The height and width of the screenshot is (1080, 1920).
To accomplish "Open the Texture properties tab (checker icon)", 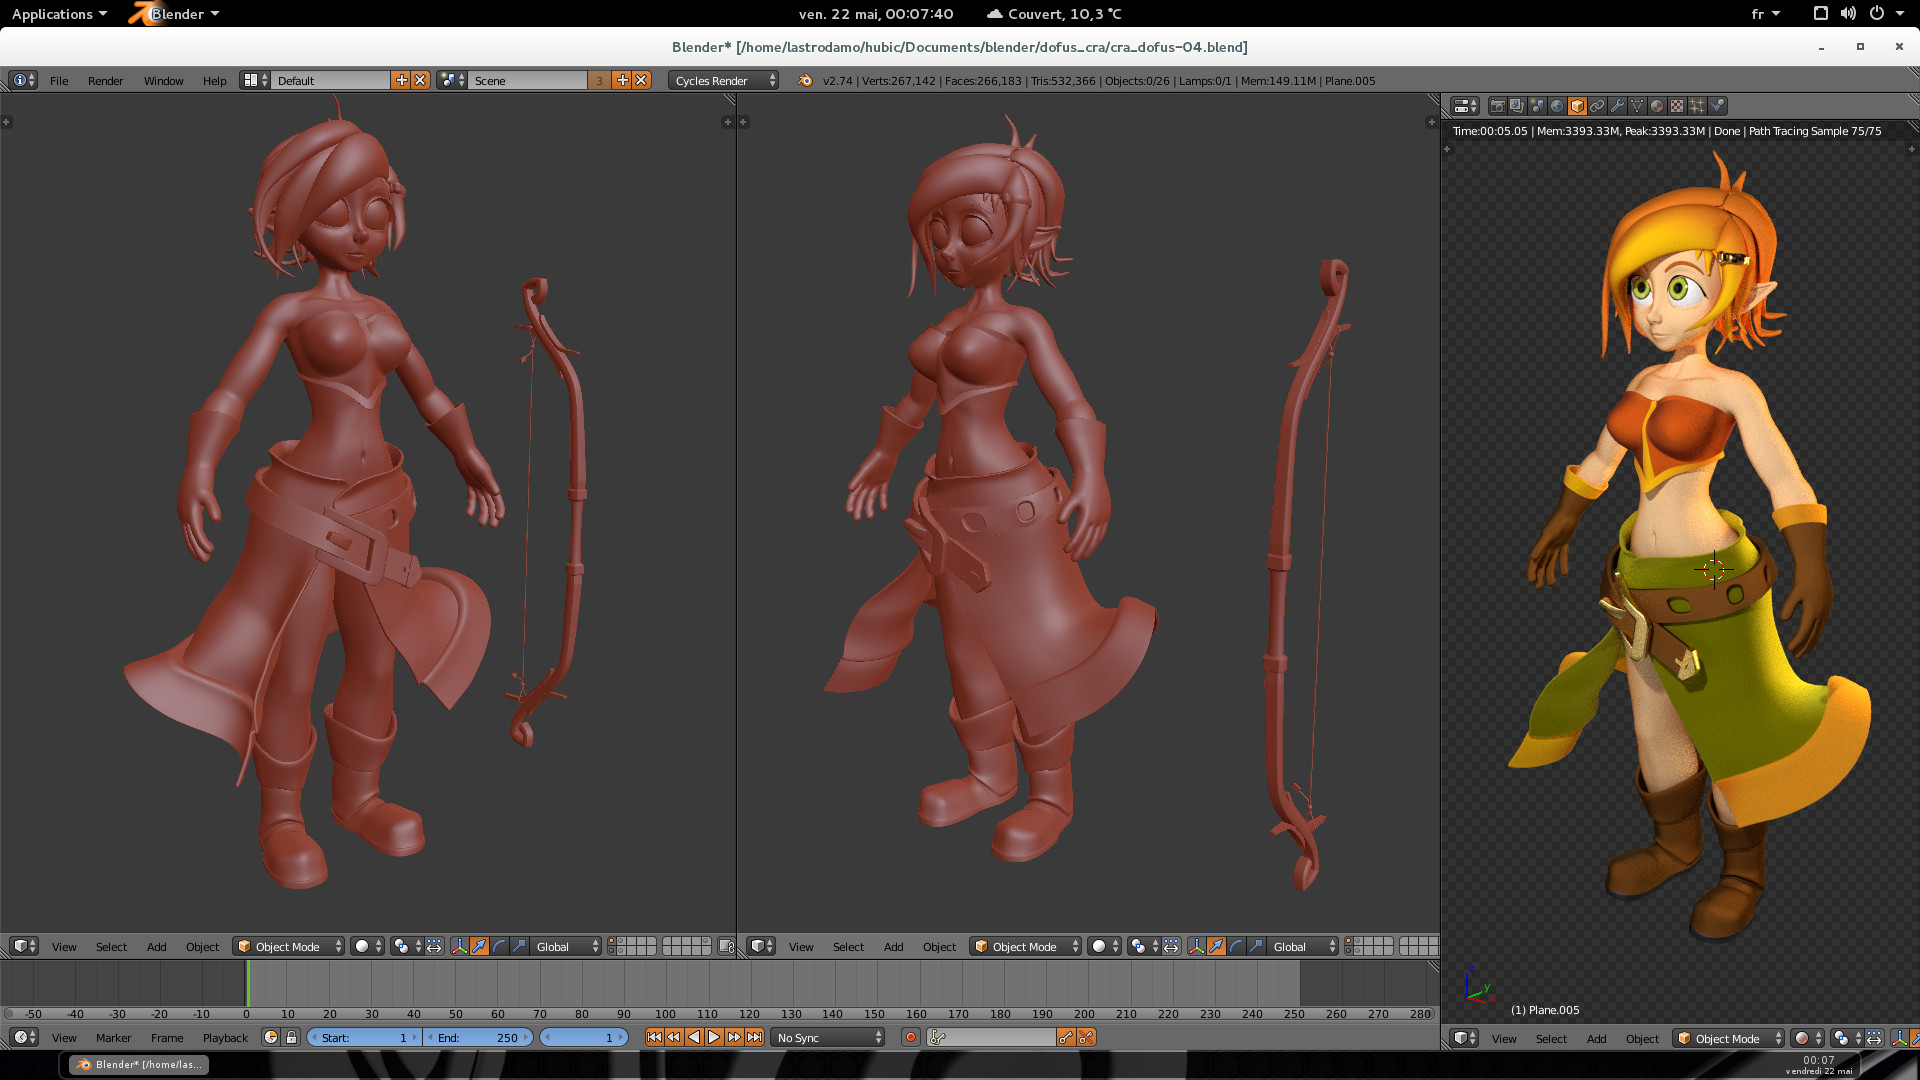I will 1677,106.
